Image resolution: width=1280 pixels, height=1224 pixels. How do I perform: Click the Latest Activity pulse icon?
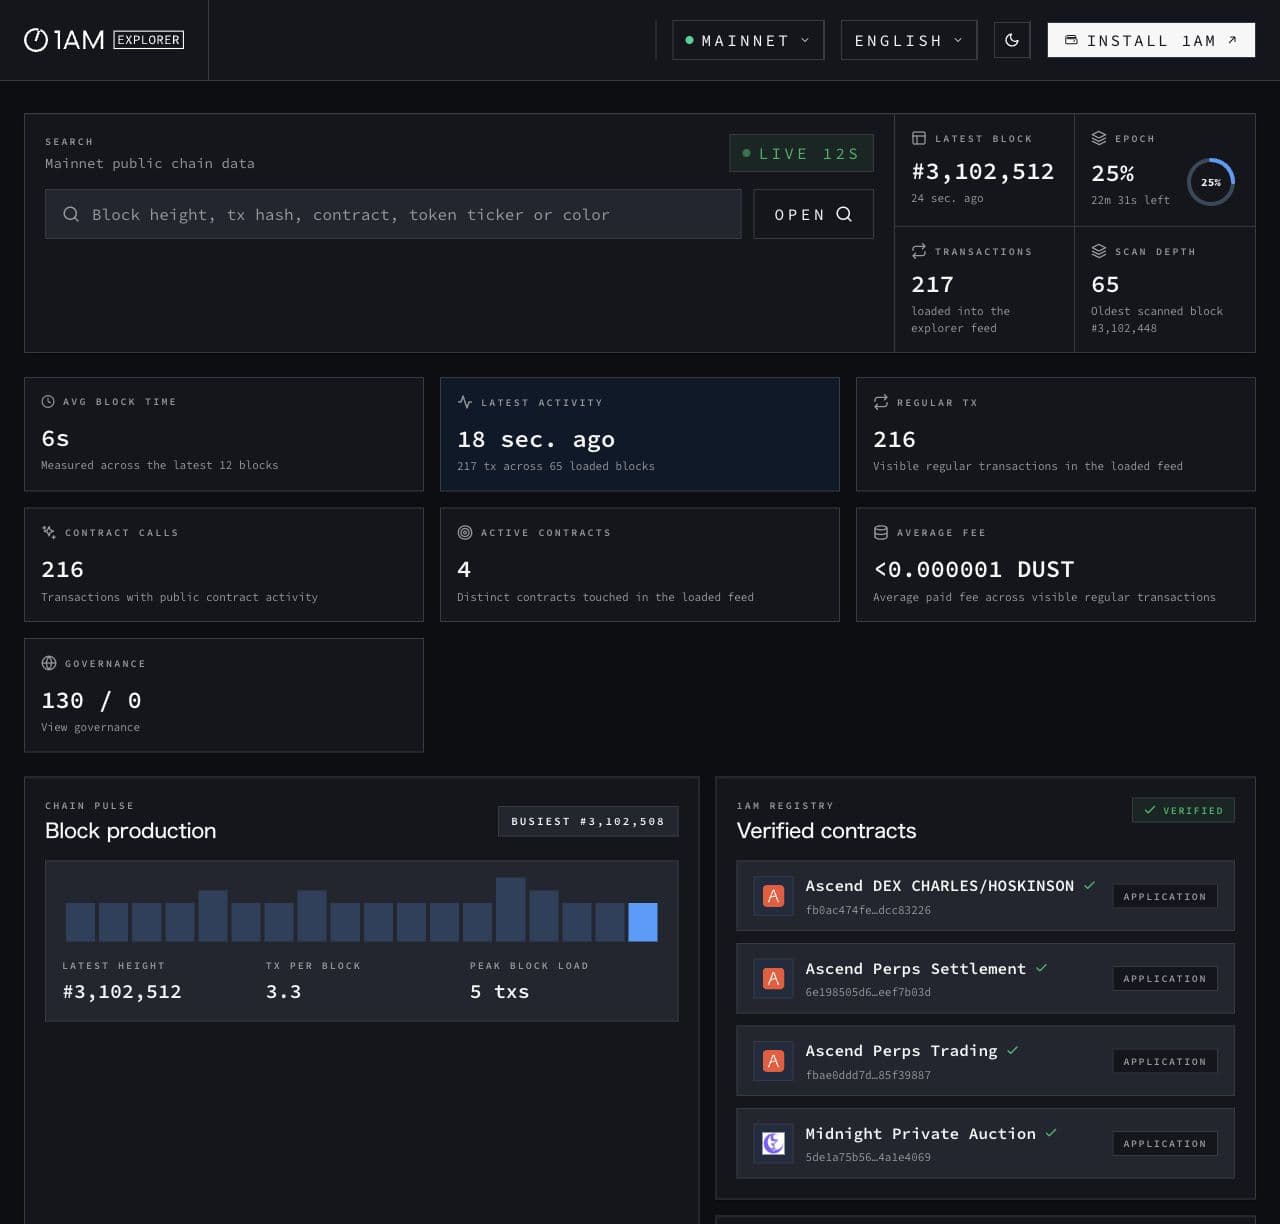(465, 402)
